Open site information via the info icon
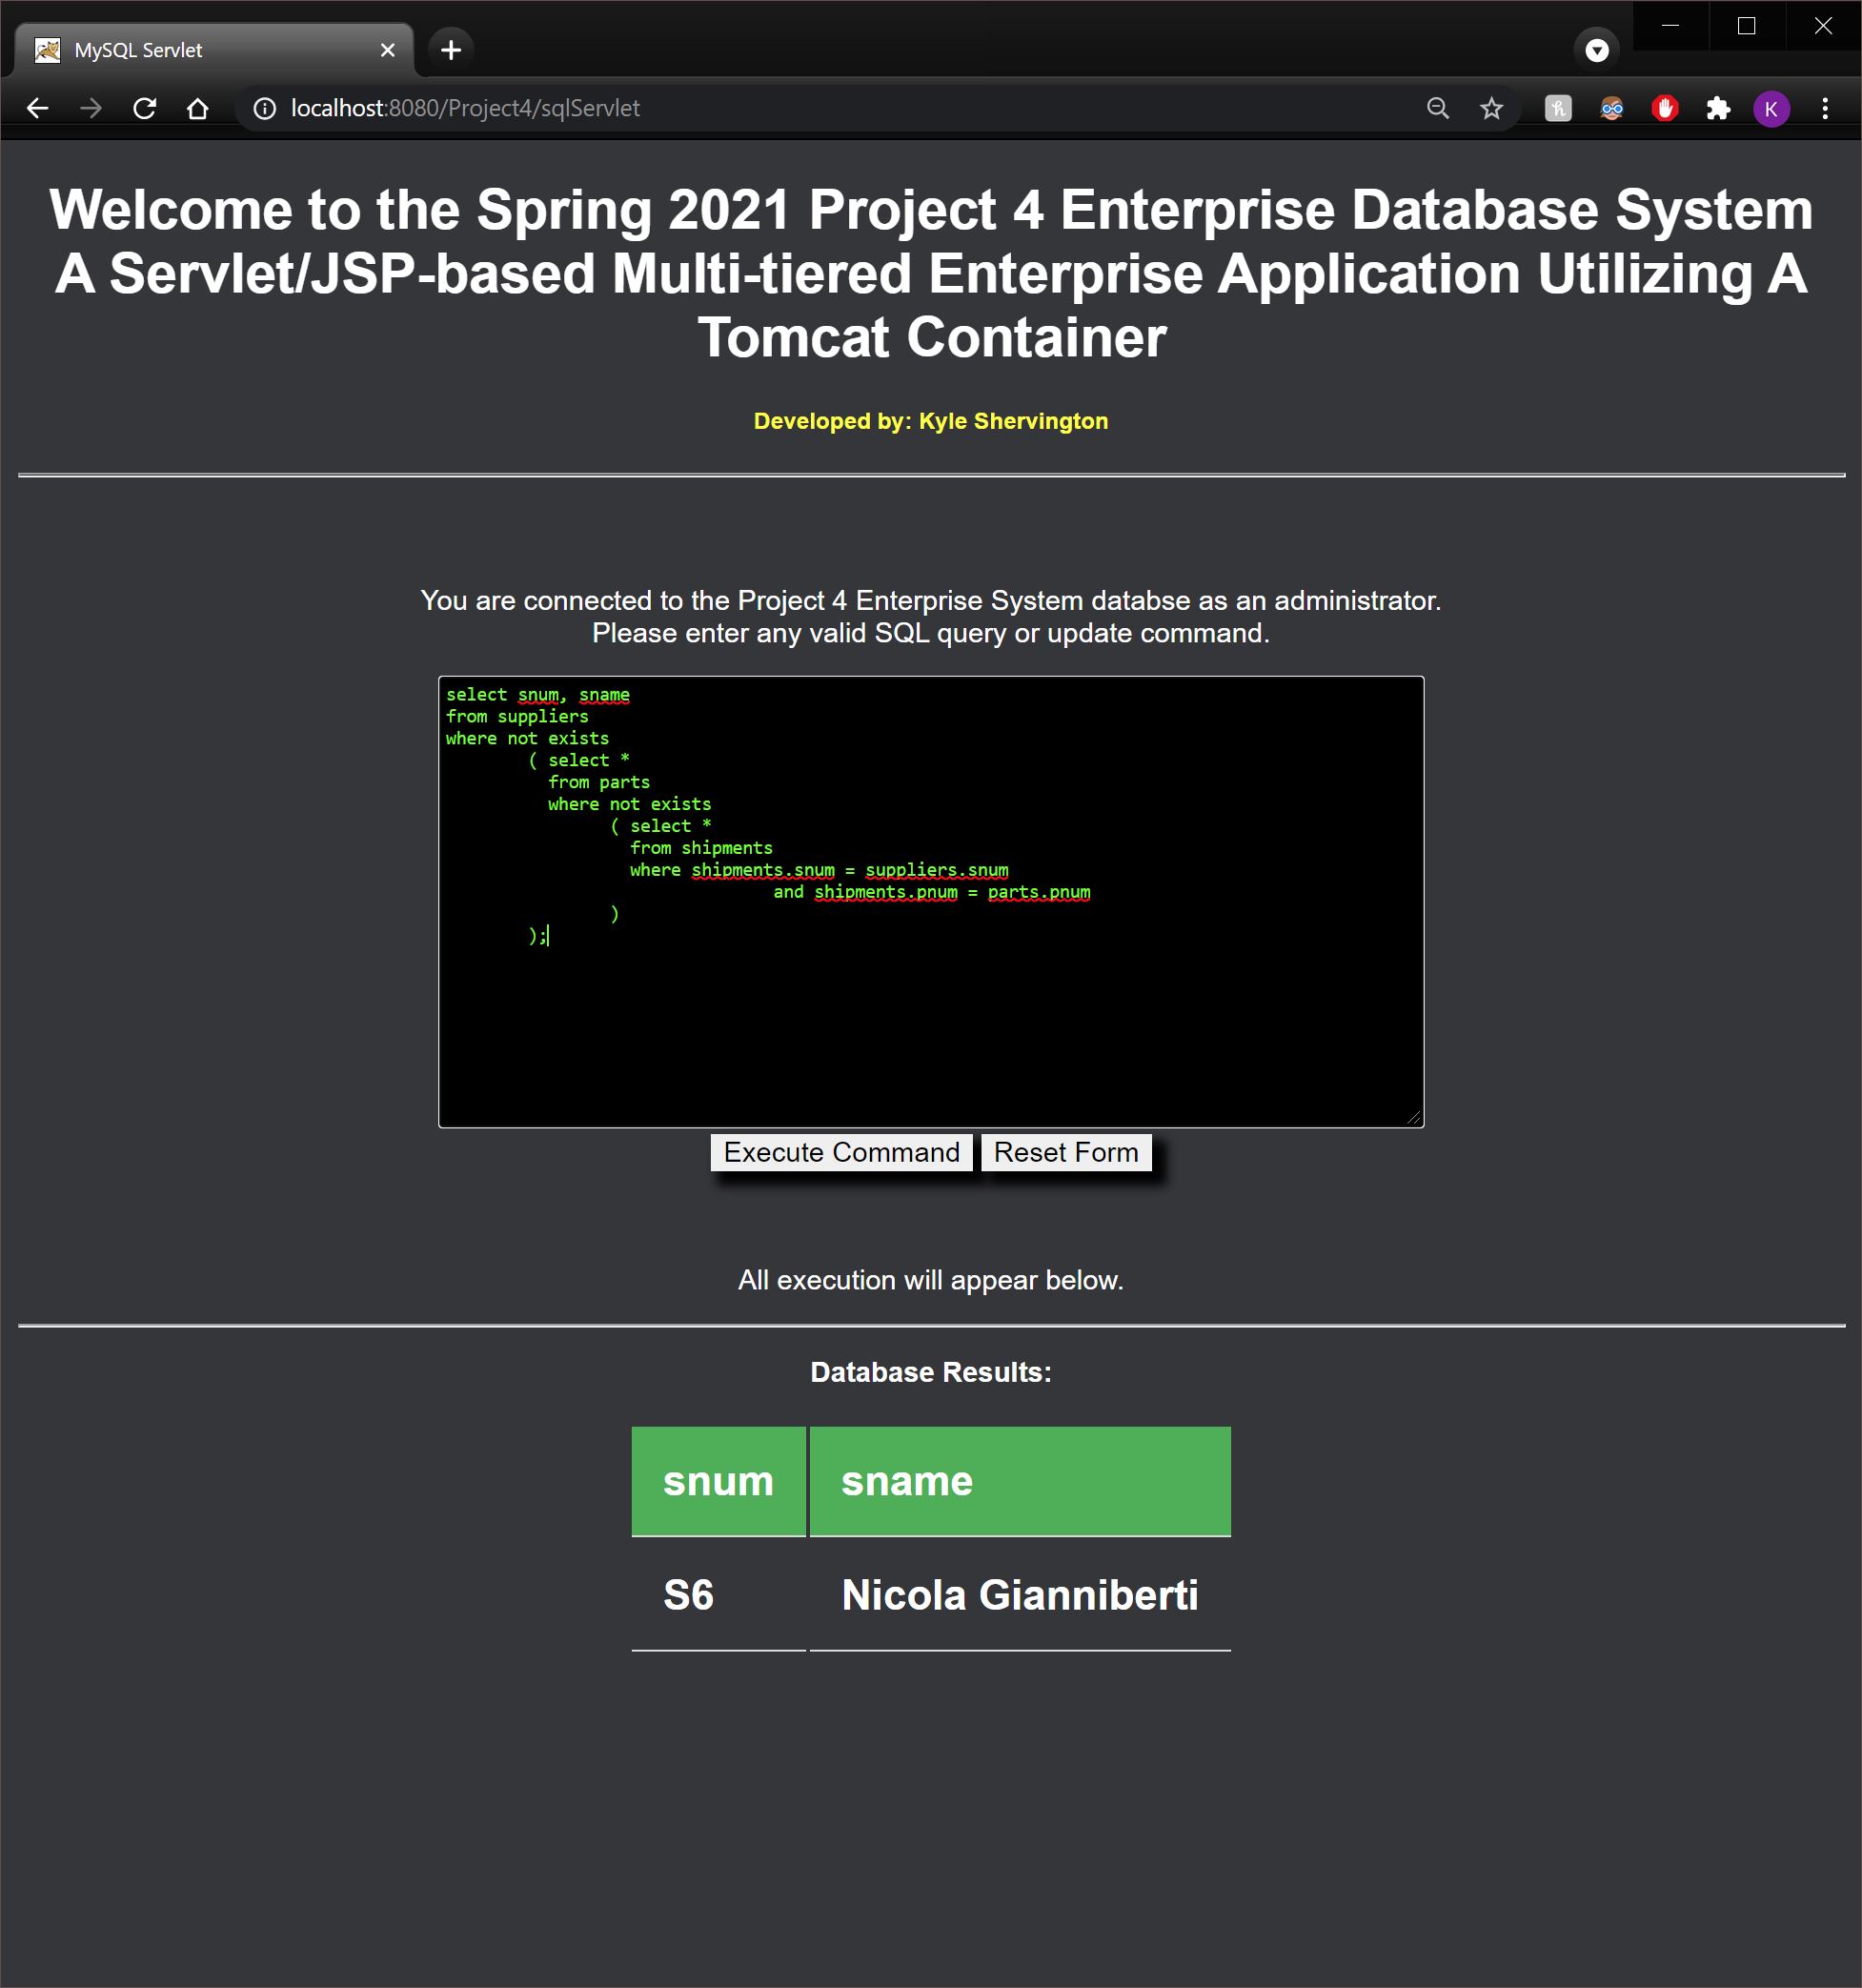 click(x=263, y=108)
